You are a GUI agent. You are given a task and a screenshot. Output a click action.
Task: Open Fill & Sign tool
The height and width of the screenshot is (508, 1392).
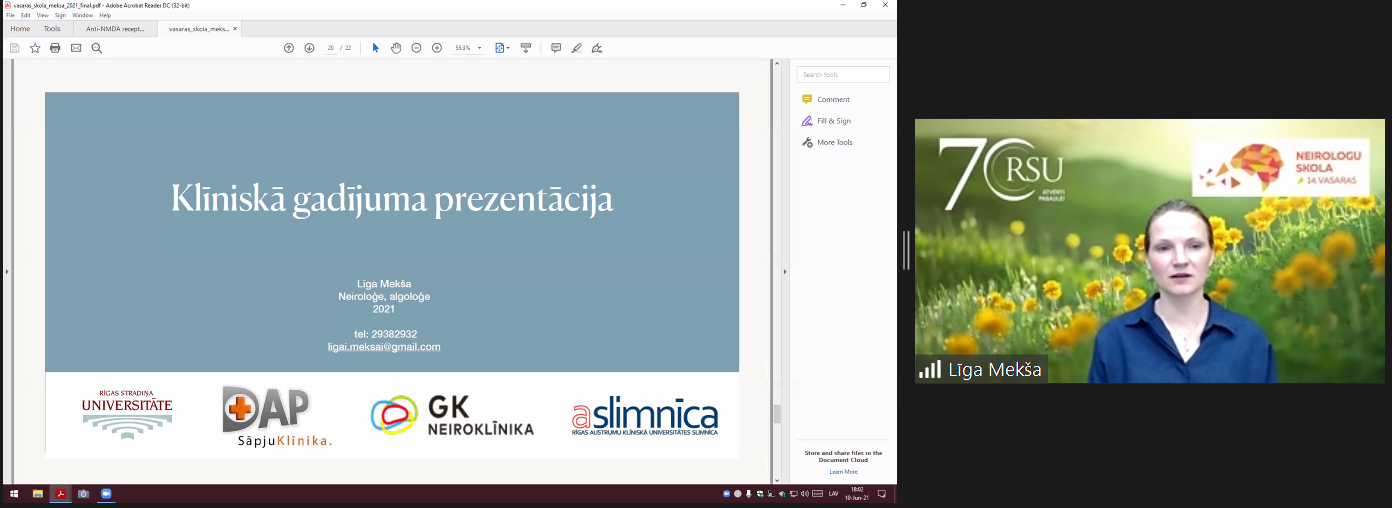pyautogui.click(x=826, y=121)
